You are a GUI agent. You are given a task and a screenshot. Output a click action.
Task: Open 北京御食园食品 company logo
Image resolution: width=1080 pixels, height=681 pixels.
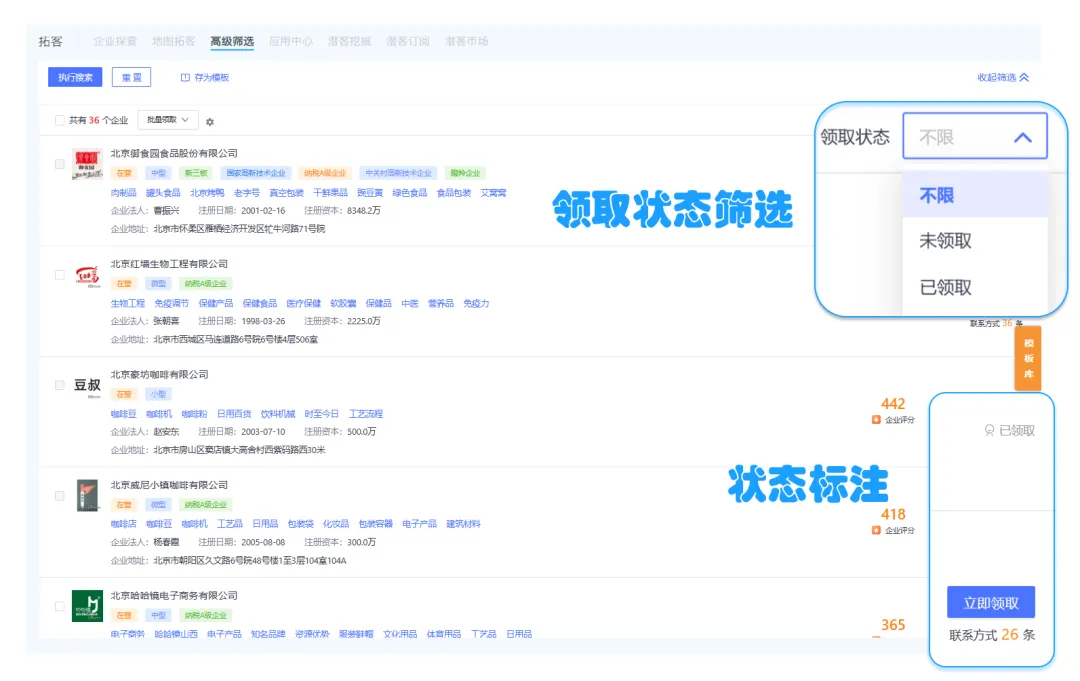87,165
